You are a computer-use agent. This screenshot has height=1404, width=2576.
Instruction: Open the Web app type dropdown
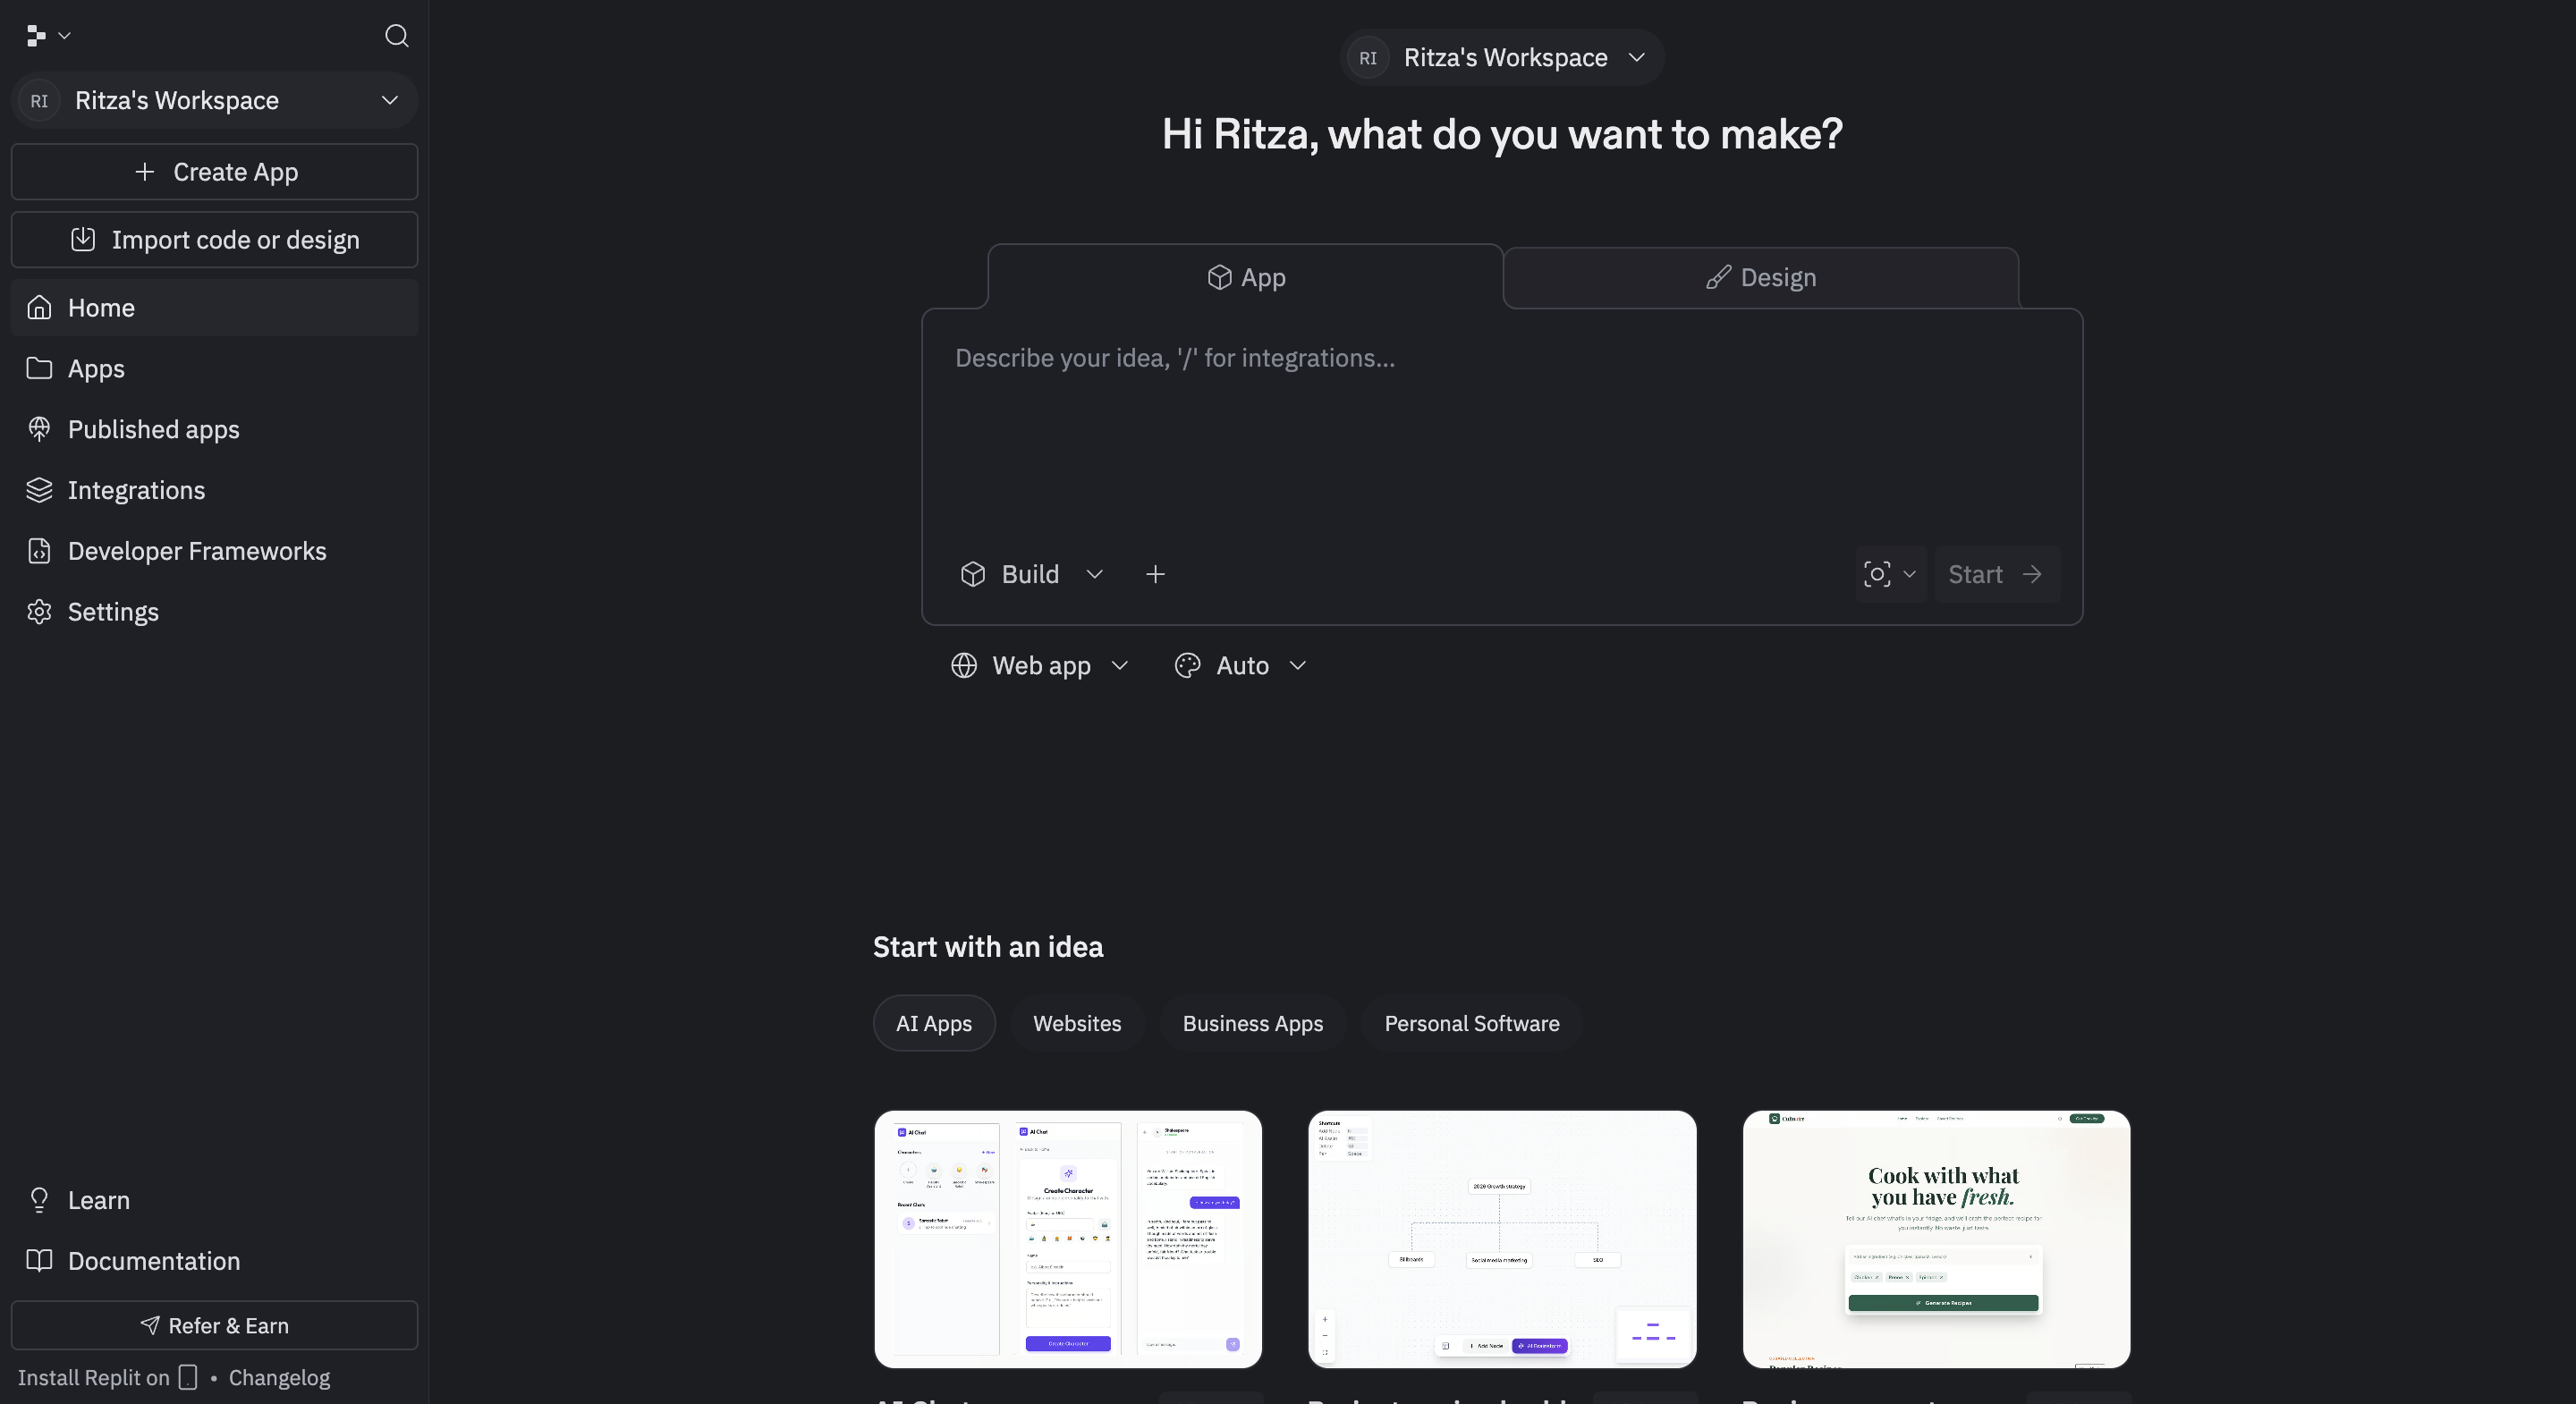coord(1040,666)
